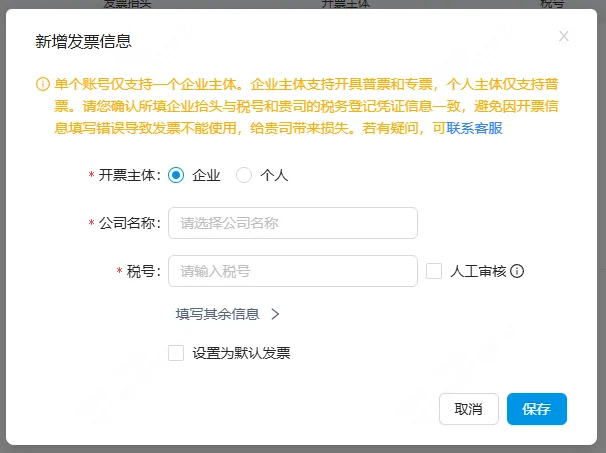
Task: Click the 公司名称 field label
Action: pos(129,223)
